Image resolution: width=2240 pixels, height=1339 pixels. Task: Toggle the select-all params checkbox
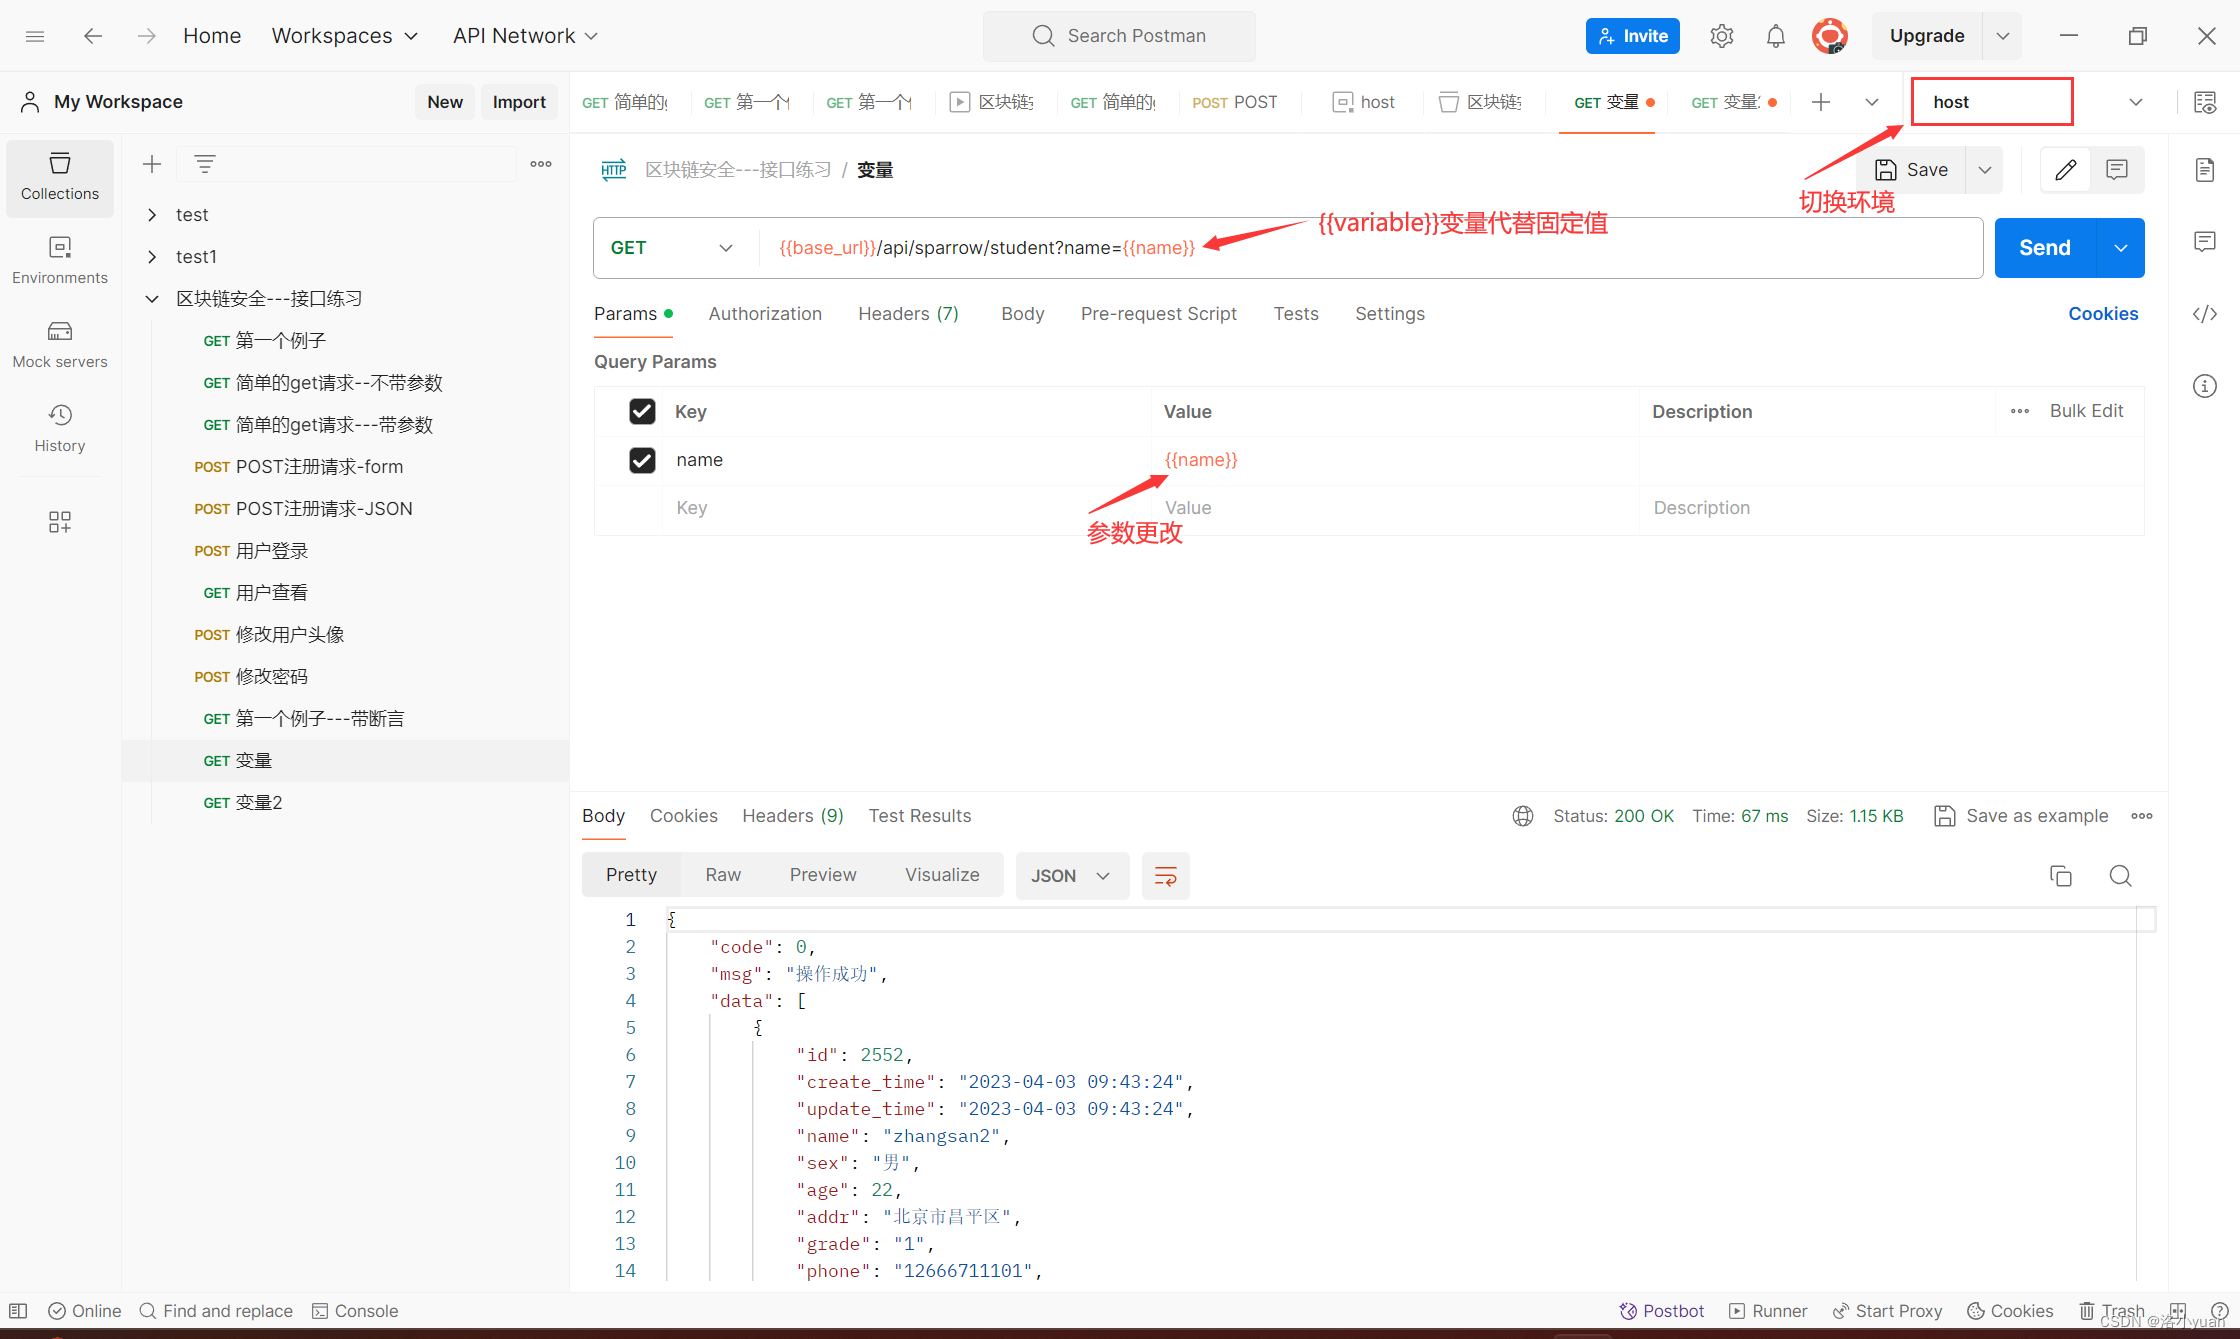point(642,412)
